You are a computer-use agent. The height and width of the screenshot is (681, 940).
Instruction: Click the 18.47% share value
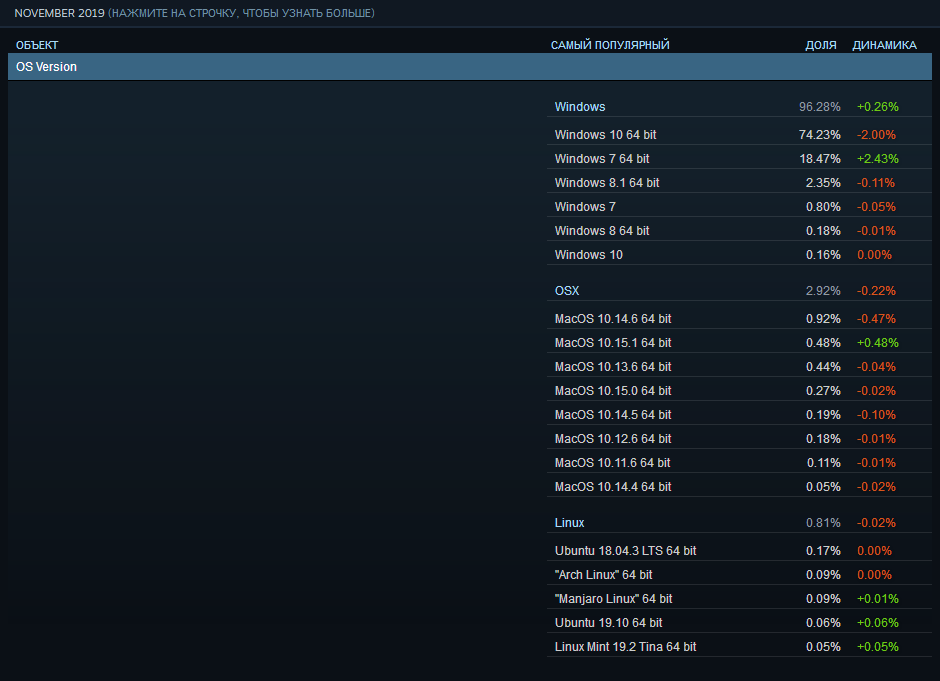820,159
